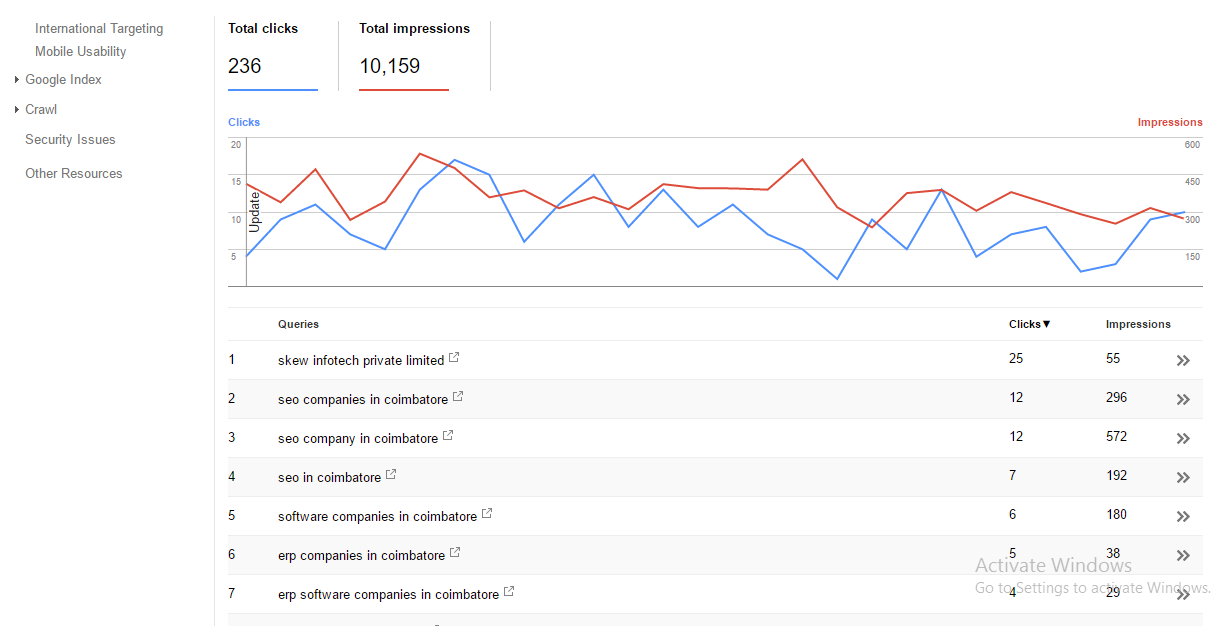1220x632 pixels.
Task: Open external link icon for seo companies in coimbatore
Action: [x=458, y=397]
